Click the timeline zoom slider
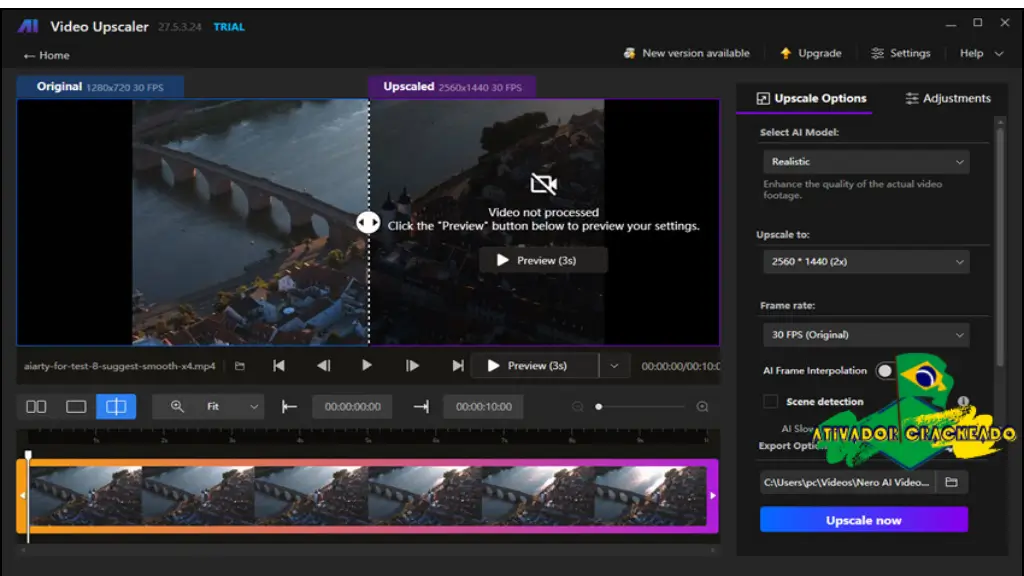This screenshot has height=576, width=1024. pyautogui.click(x=641, y=407)
